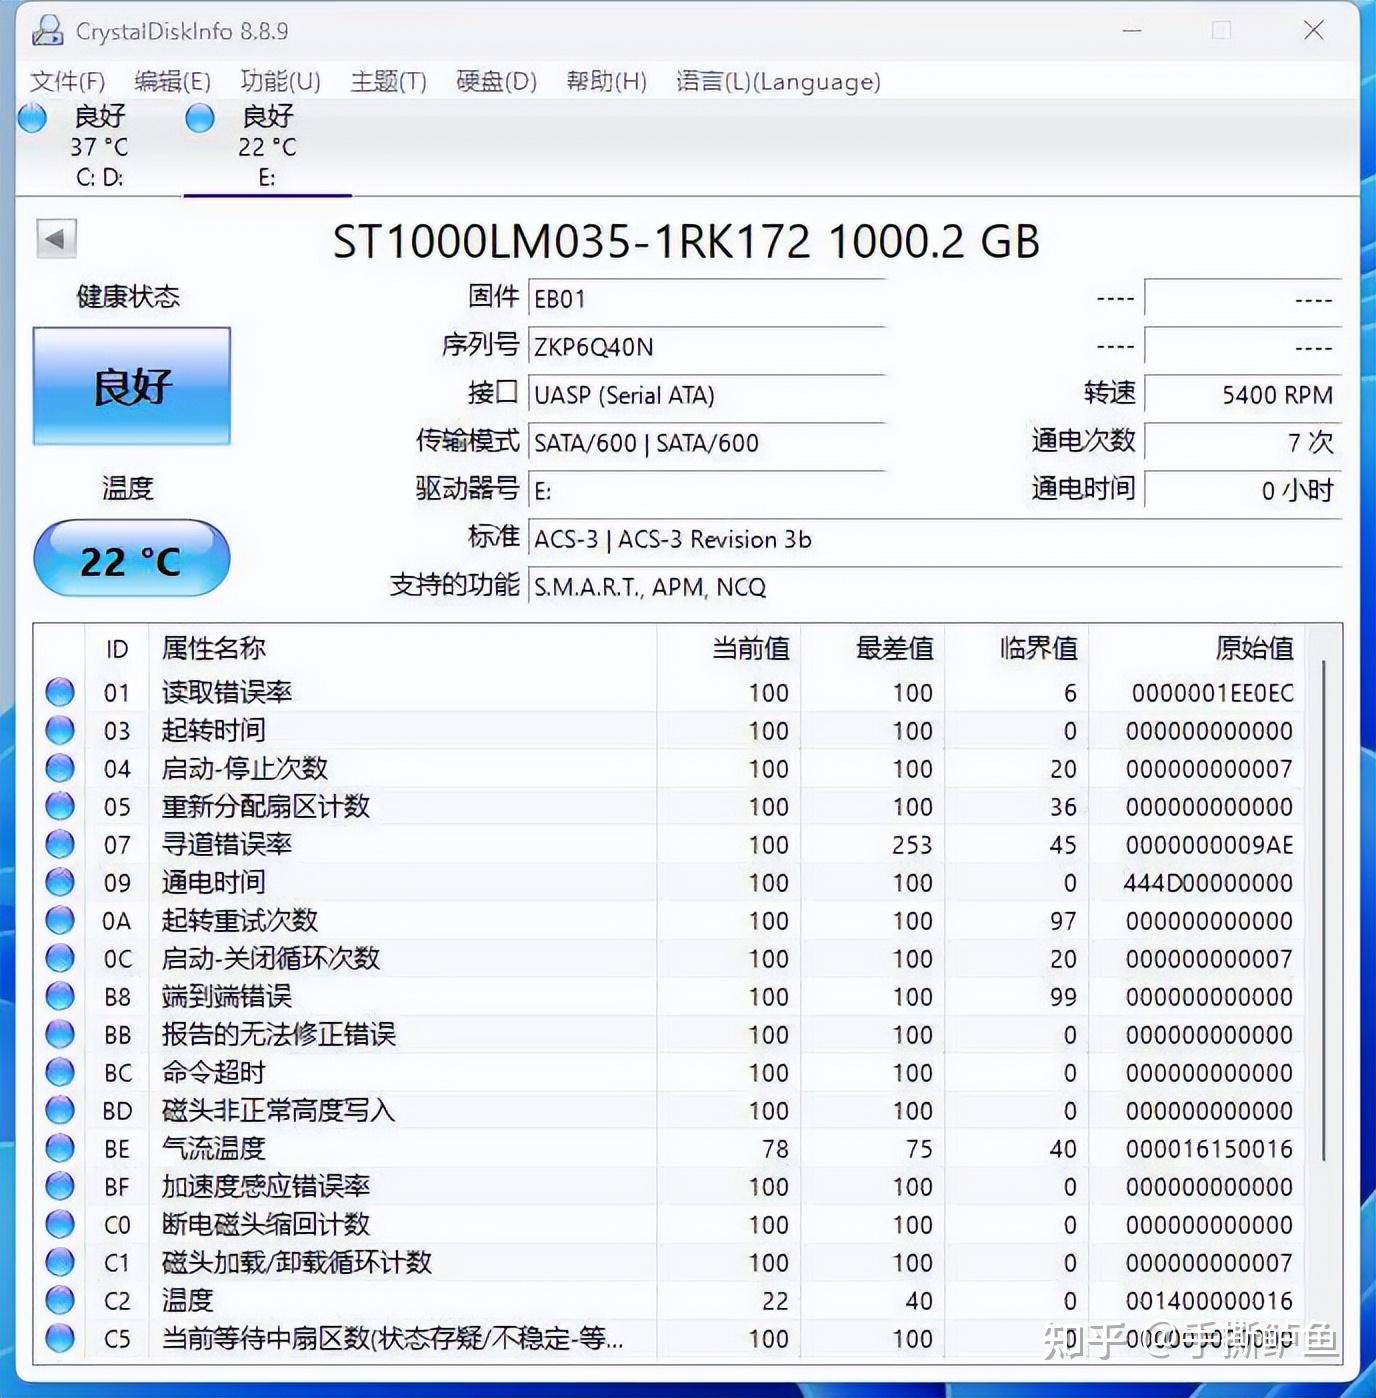The width and height of the screenshot is (1376, 1398).
Task: Click status orb of attribute BC 命令超时
Action: [x=60, y=1072]
